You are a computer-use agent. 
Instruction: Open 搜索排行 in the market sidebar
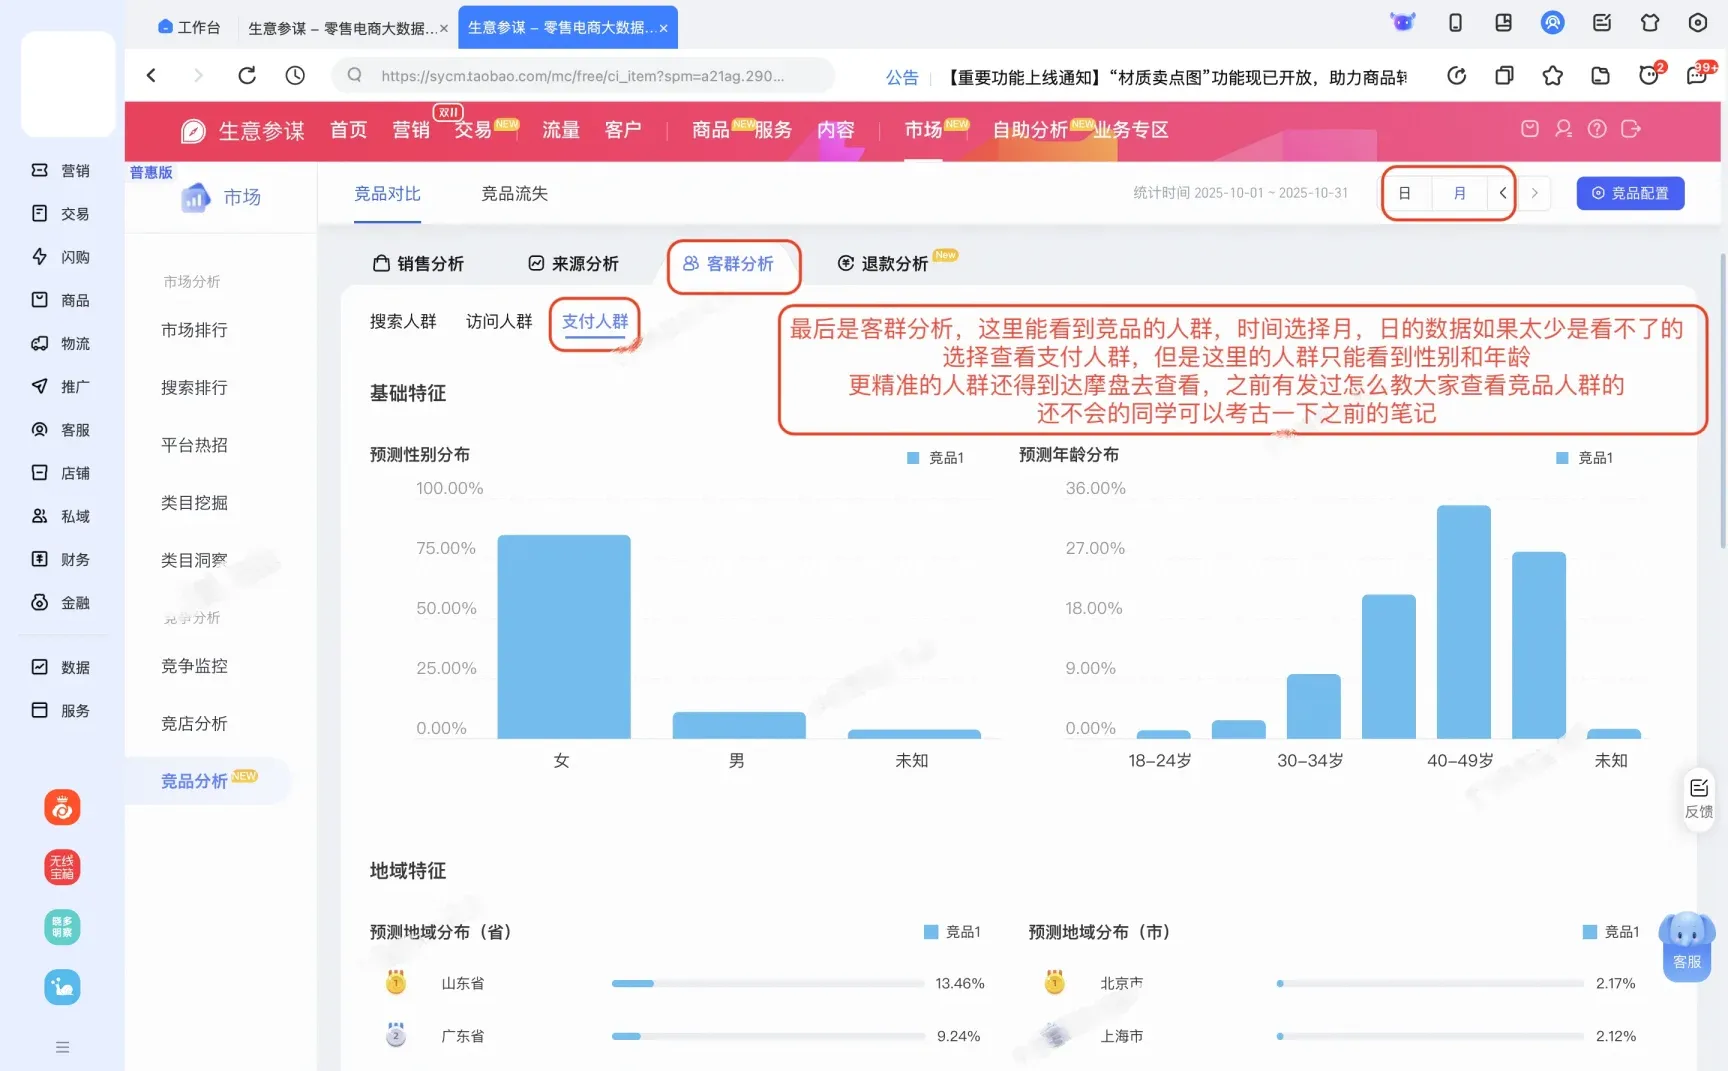coord(194,387)
